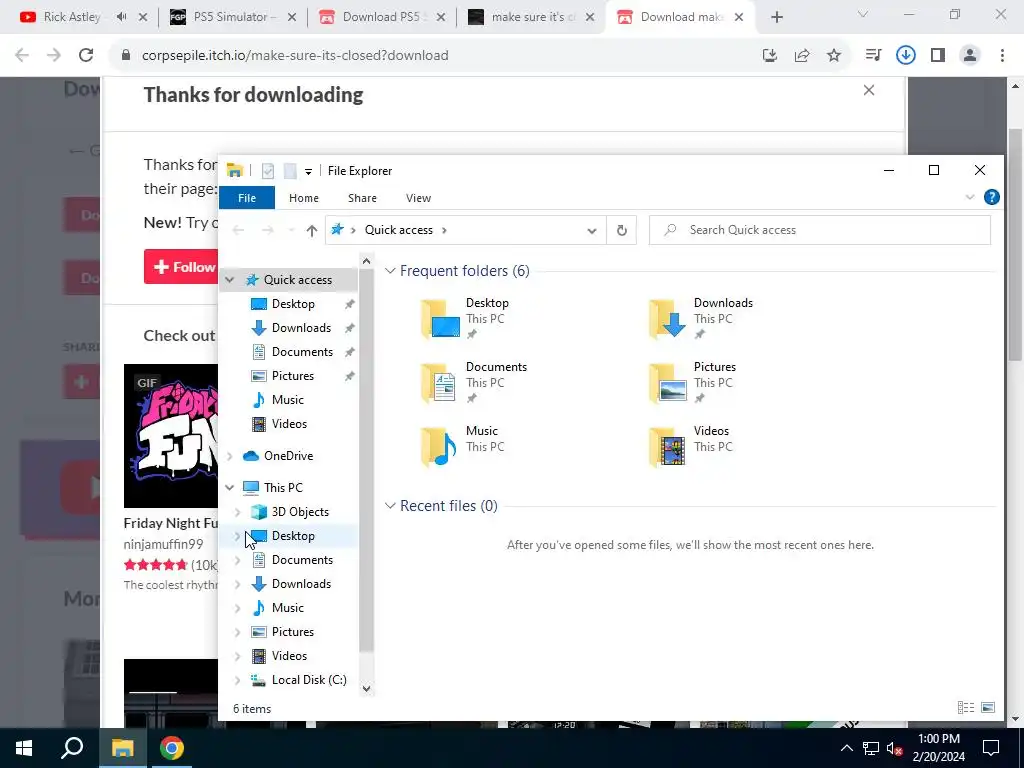The width and height of the screenshot is (1024, 768).
Task: Collapse the Frequent folders group
Action: click(390, 271)
